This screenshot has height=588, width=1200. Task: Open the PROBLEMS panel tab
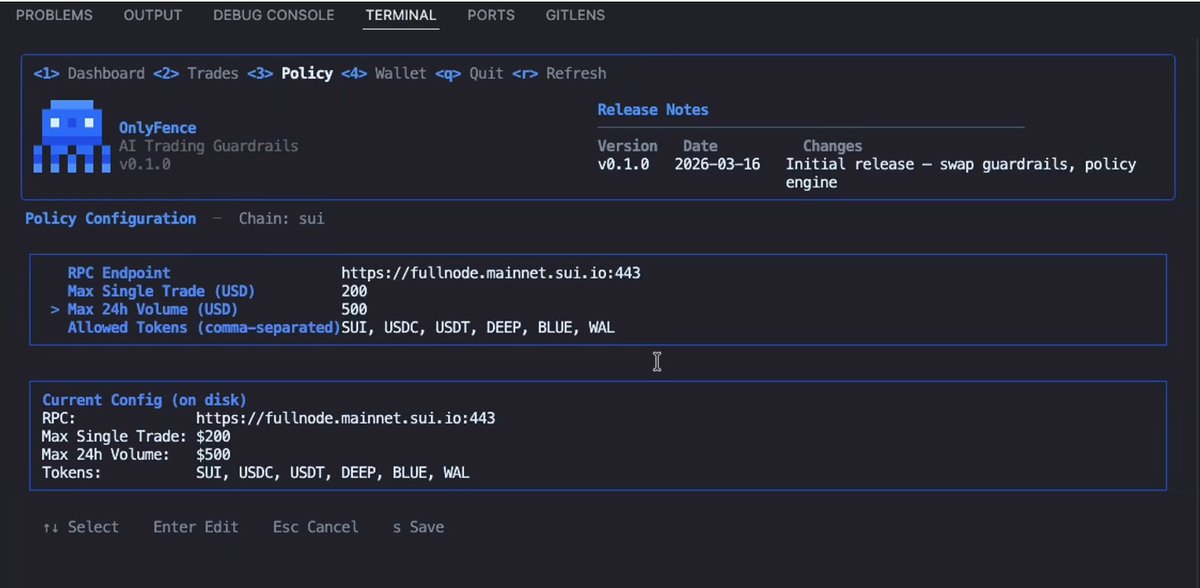(x=54, y=15)
